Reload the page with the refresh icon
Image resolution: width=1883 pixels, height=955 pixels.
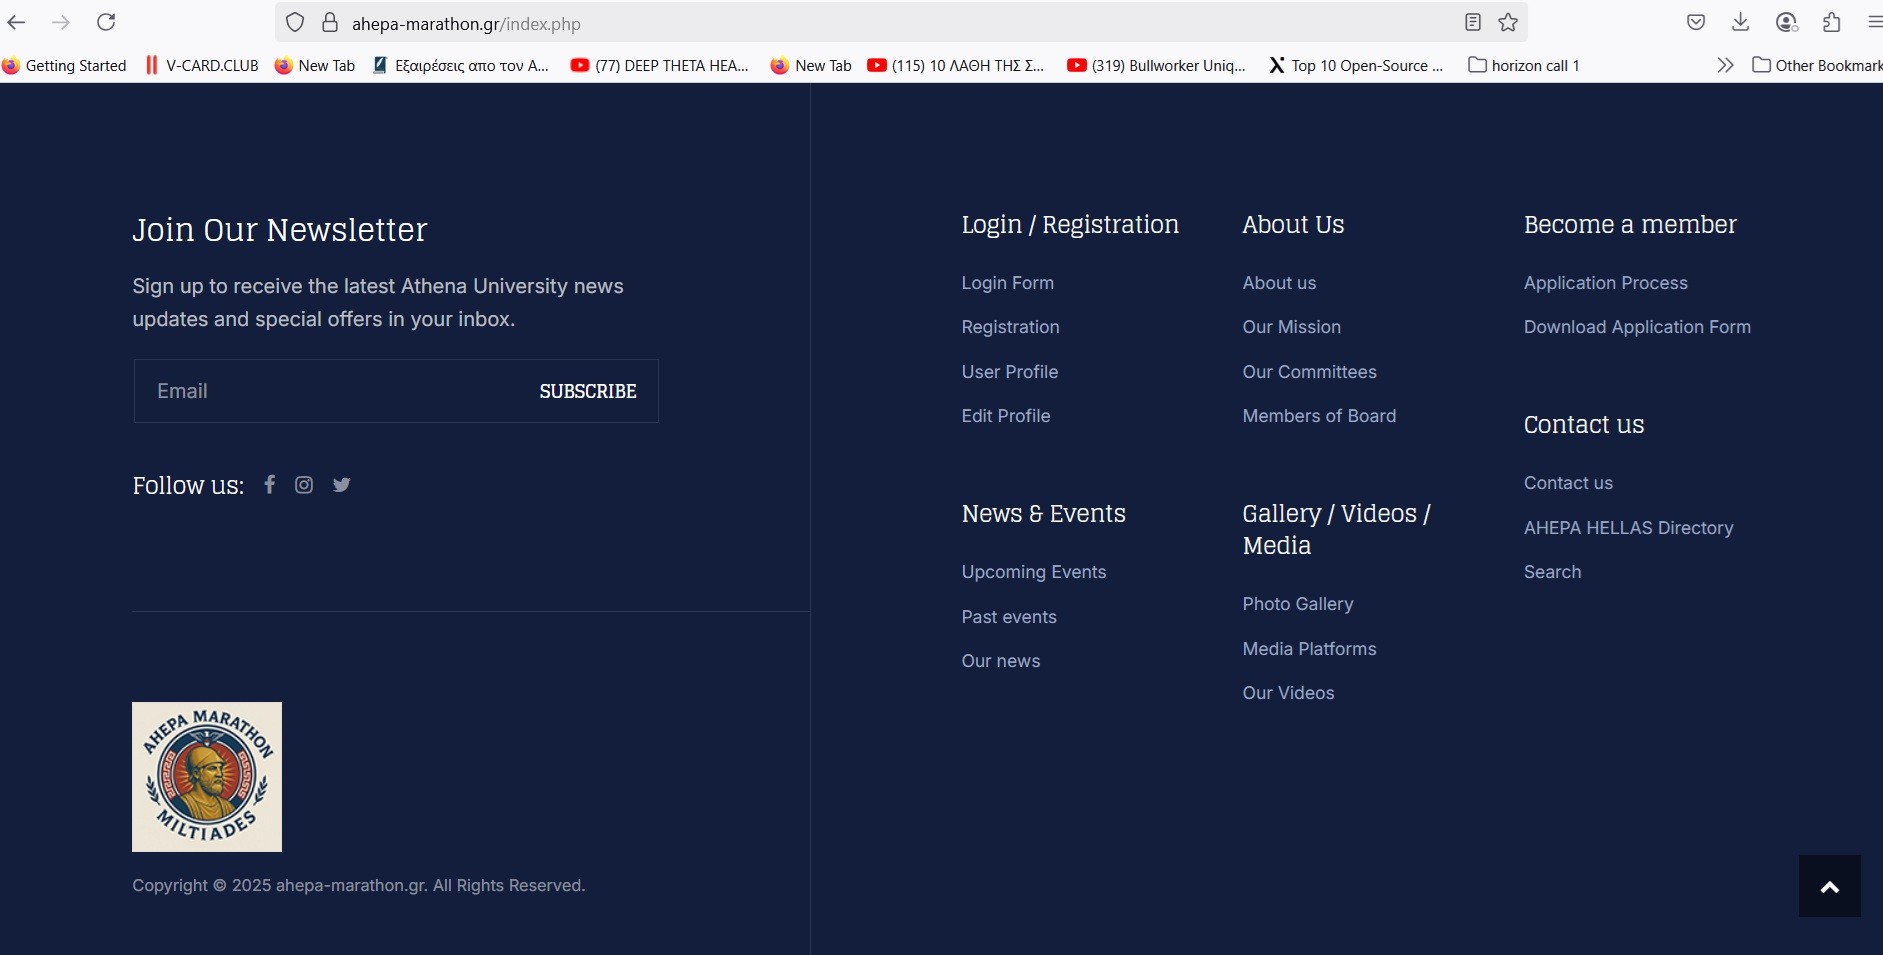pyautogui.click(x=106, y=22)
